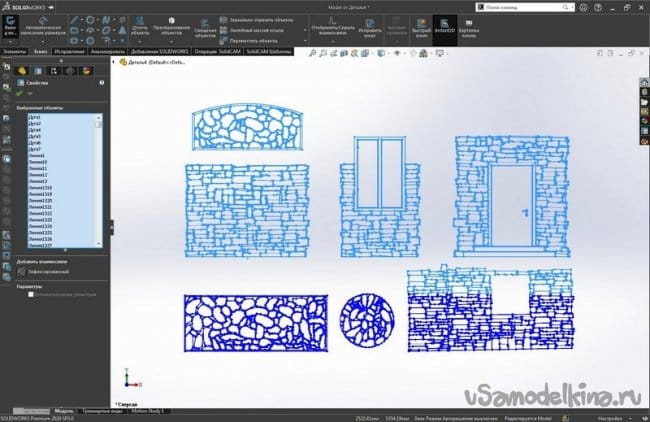Expand the Деталь4 feature tree node
The image size is (650, 422).
(121, 61)
